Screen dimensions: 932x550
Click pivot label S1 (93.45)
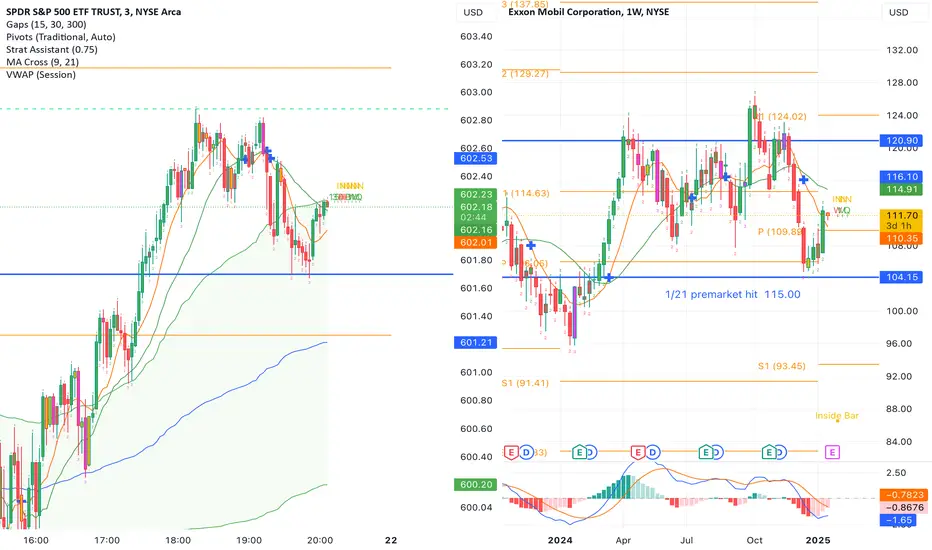[x=782, y=366]
